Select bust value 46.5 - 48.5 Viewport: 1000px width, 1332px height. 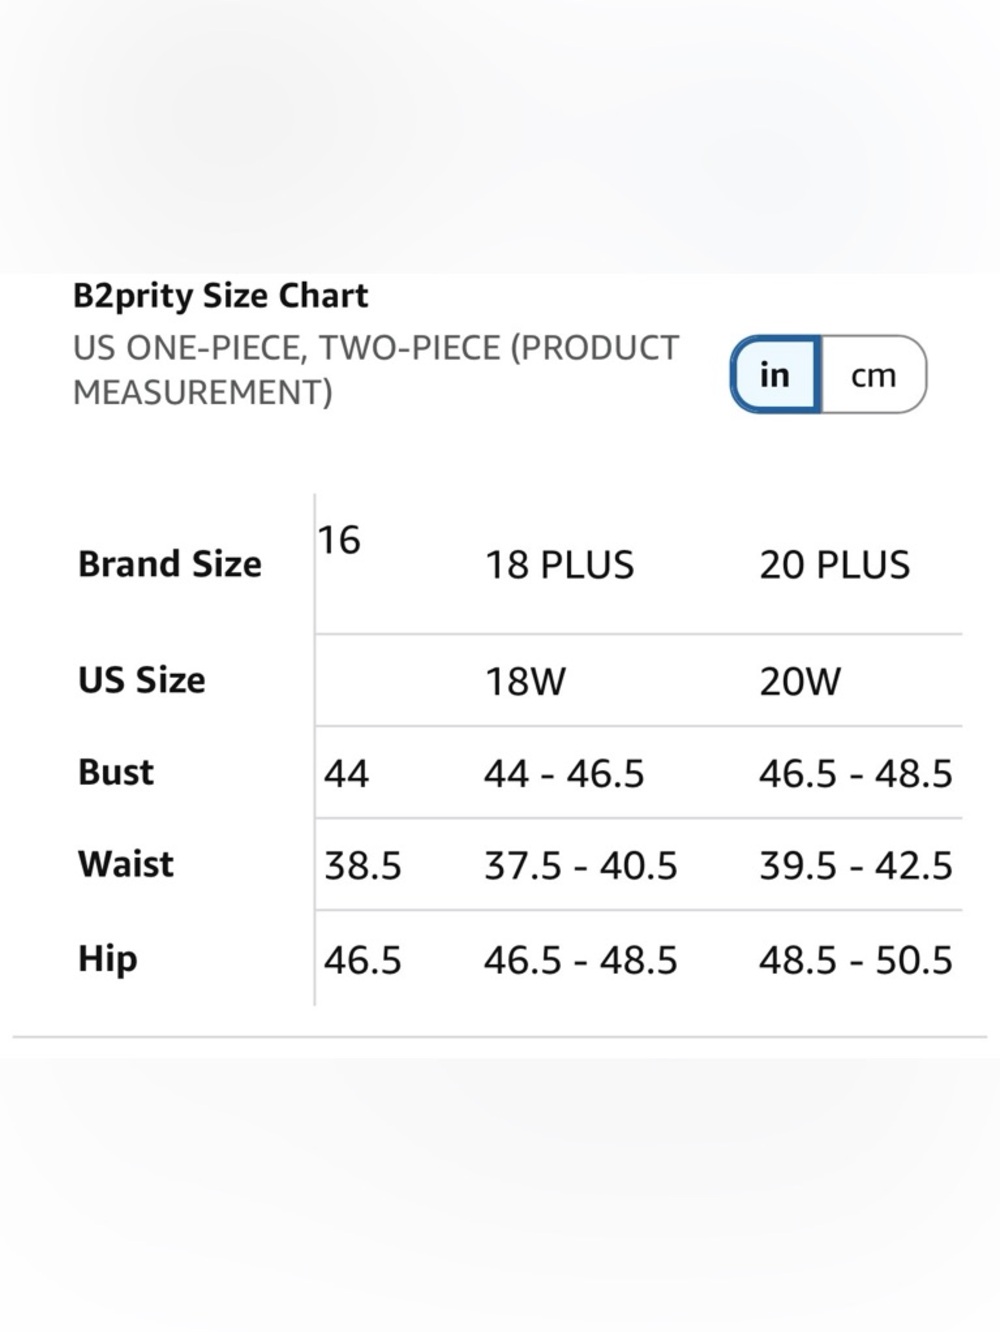[856, 774]
